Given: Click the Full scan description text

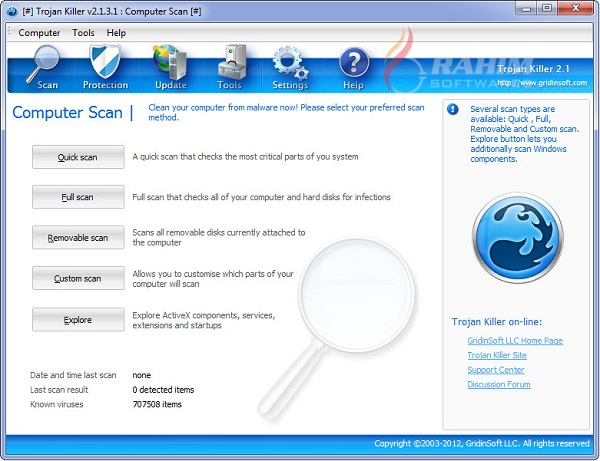Looking at the screenshot, I should click(261, 197).
